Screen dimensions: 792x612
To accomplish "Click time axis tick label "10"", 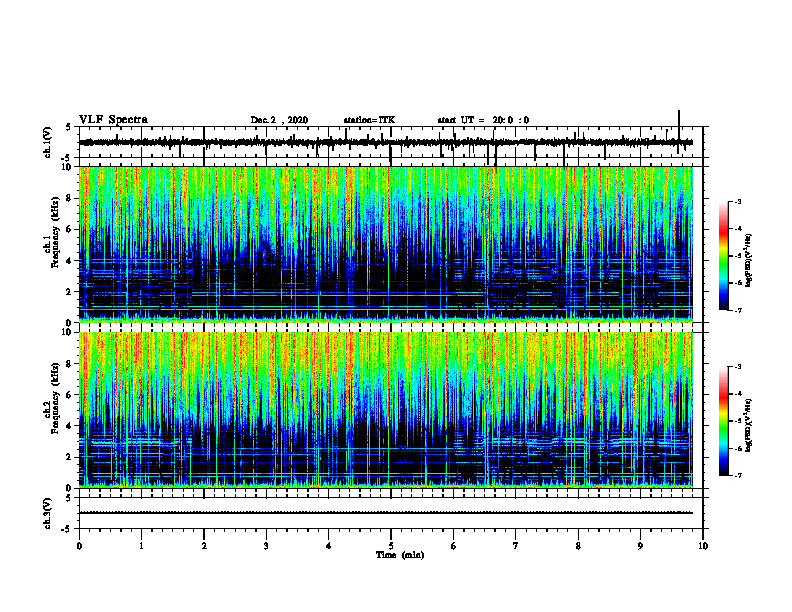I will coord(703,546).
